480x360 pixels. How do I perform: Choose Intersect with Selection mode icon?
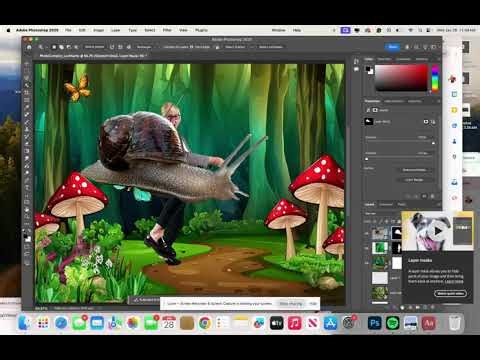76,47
